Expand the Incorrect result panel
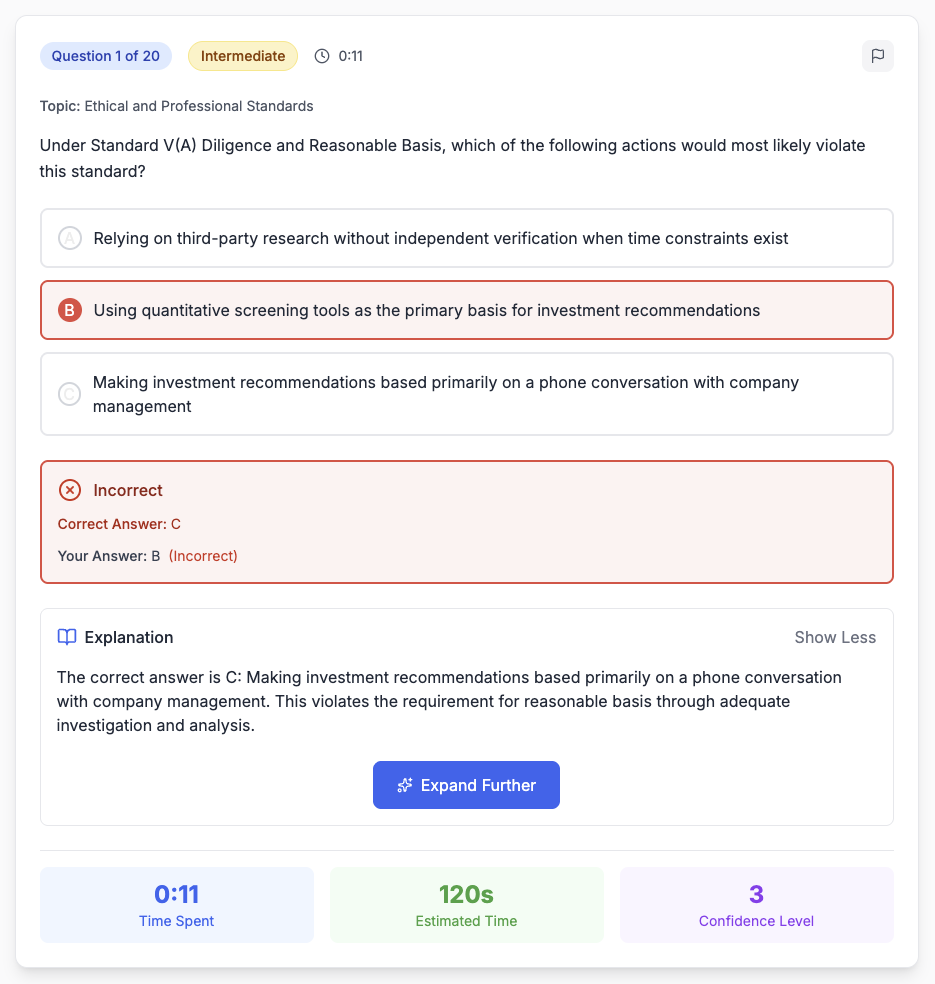935x984 pixels. [x=466, y=522]
